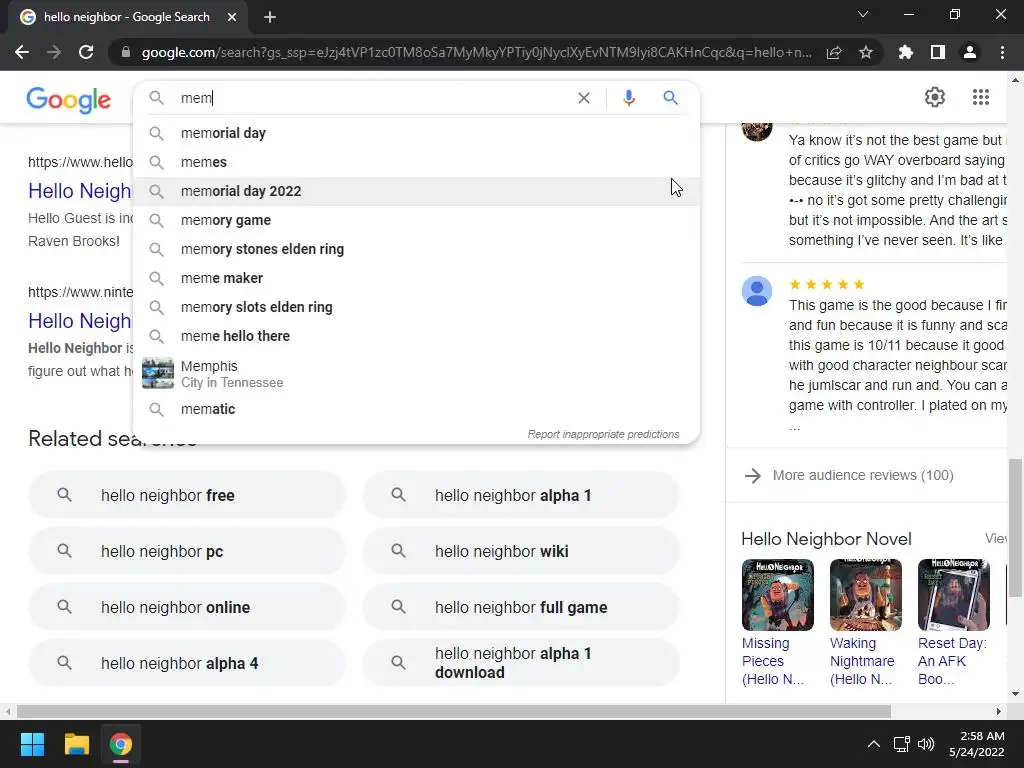Image resolution: width=1024 pixels, height=768 pixels.
Task: Open the Windows Start menu
Action: pyautogui.click(x=32, y=744)
